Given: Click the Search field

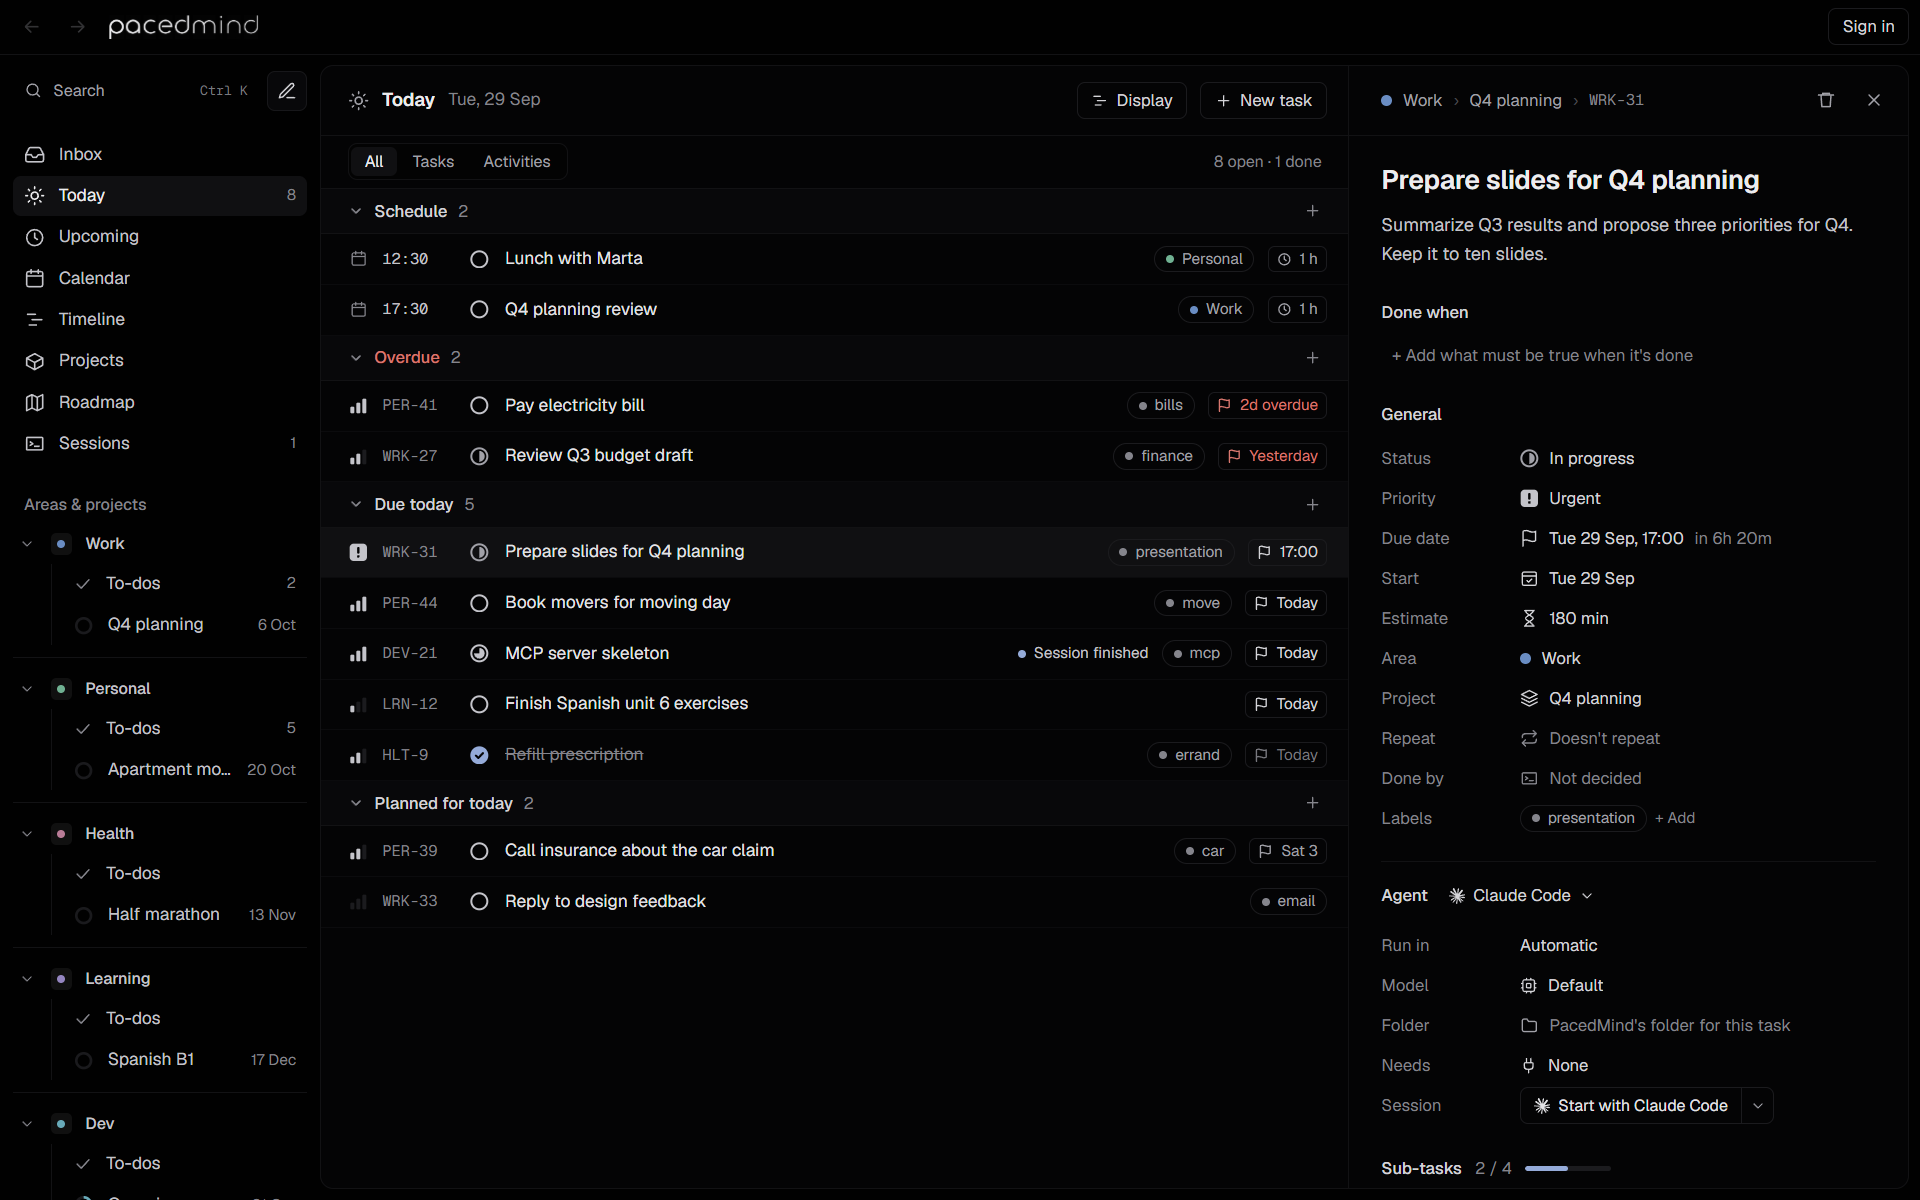Looking at the screenshot, I should click(137, 91).
